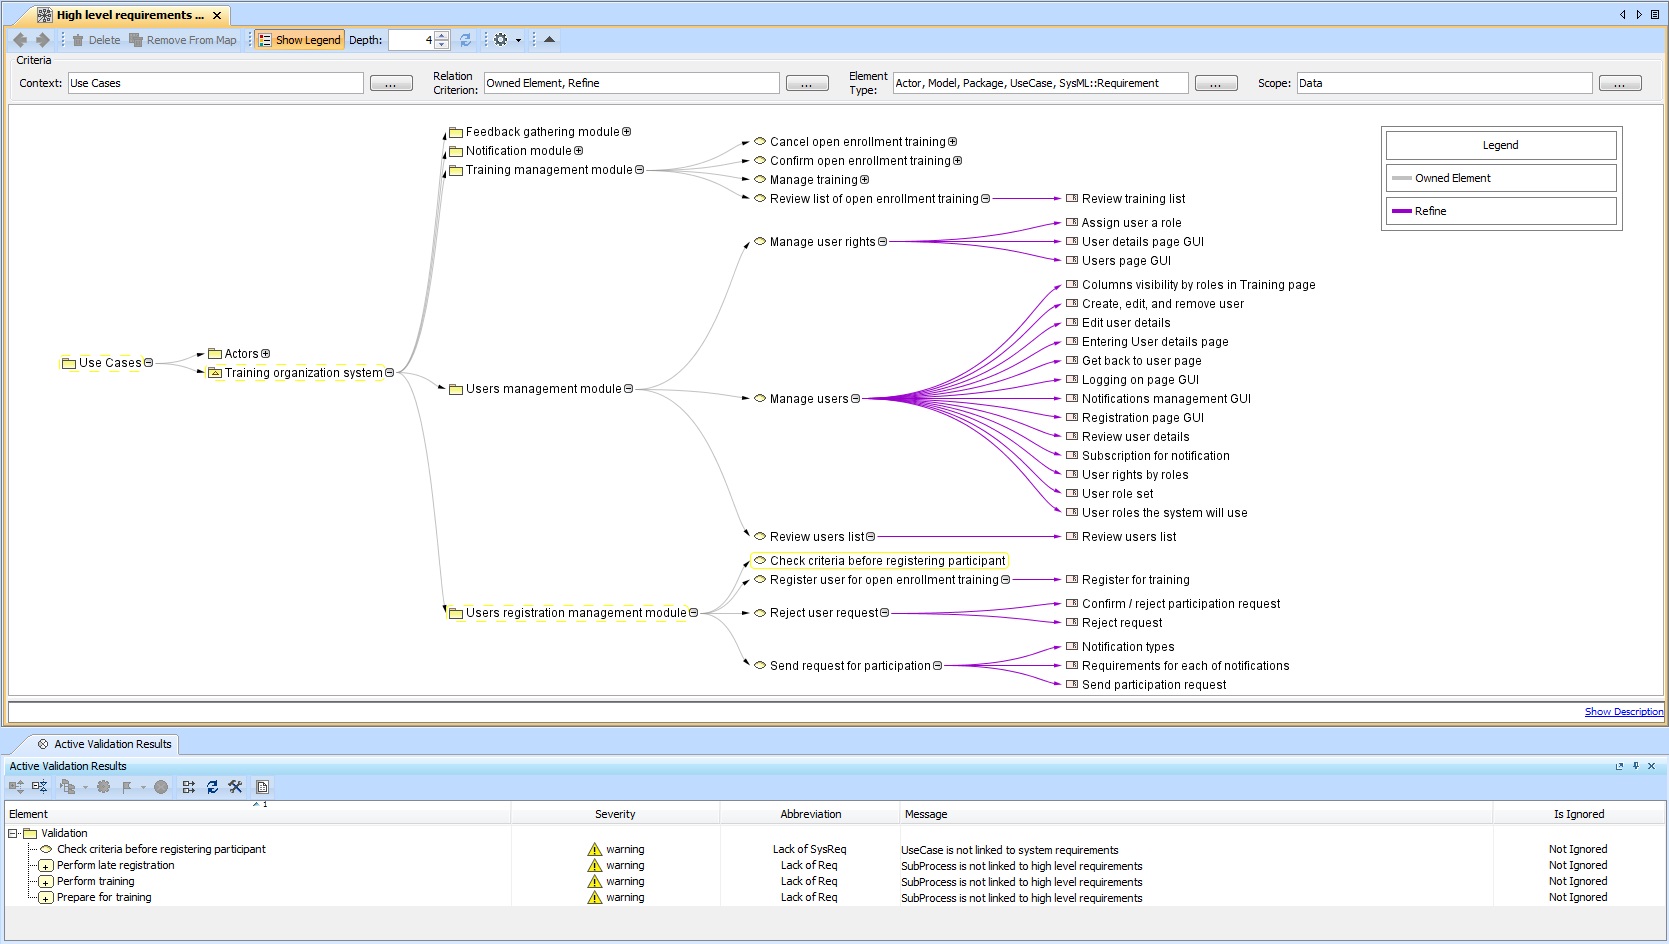This screenshot has height=944, width=1669.
Task: Click inside the Context field showing Use Cases
Action: pyautogui.click(x=215, y=83)
